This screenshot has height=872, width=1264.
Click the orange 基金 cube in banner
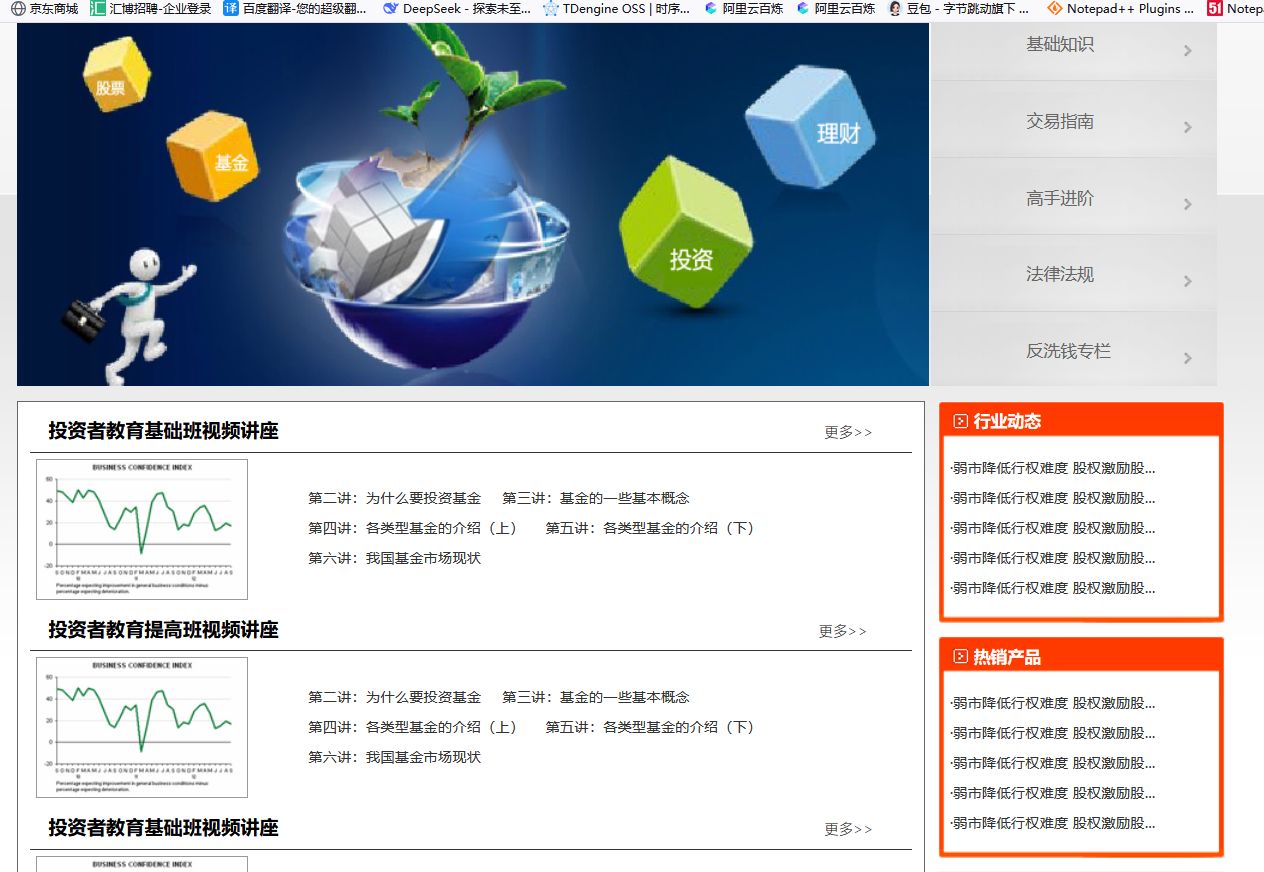[x=212, y=155]
